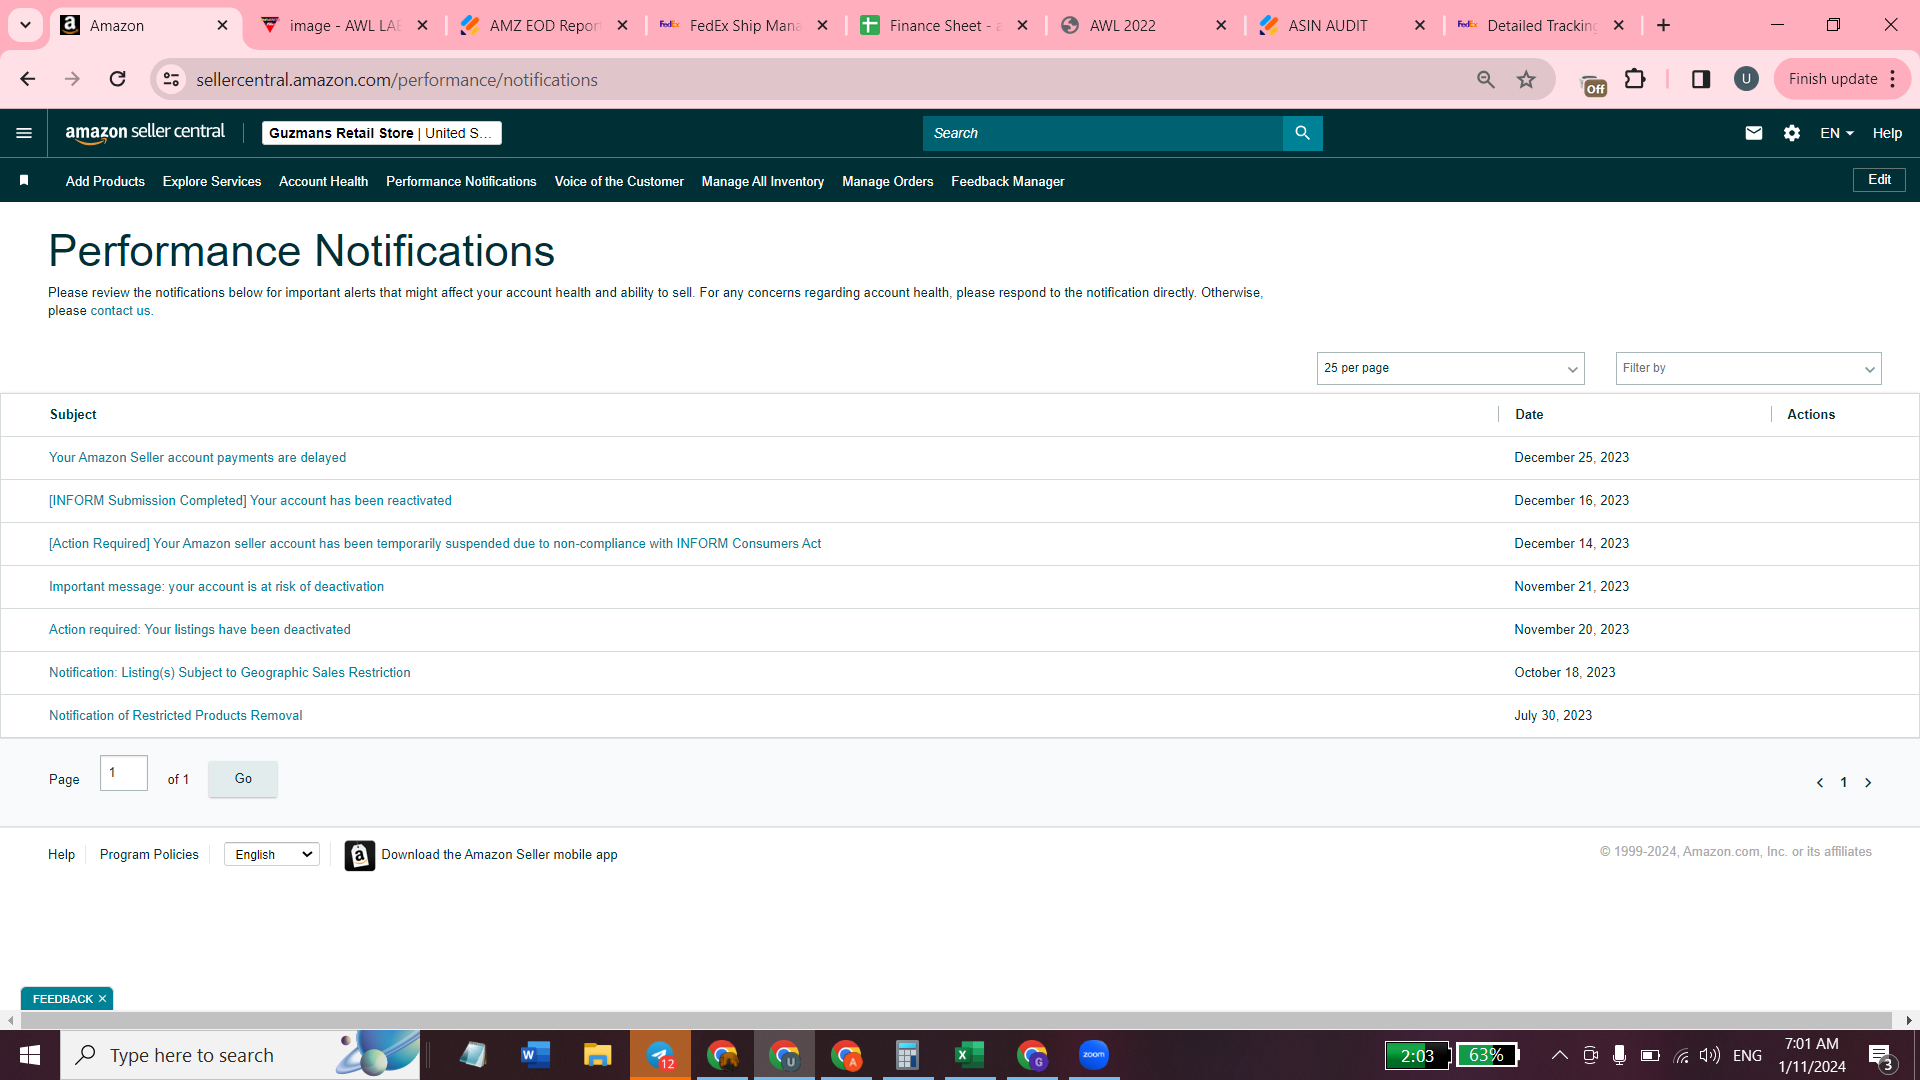1920x1080 pixels.
Task: Click the page number input field
Action: point(124,773)
